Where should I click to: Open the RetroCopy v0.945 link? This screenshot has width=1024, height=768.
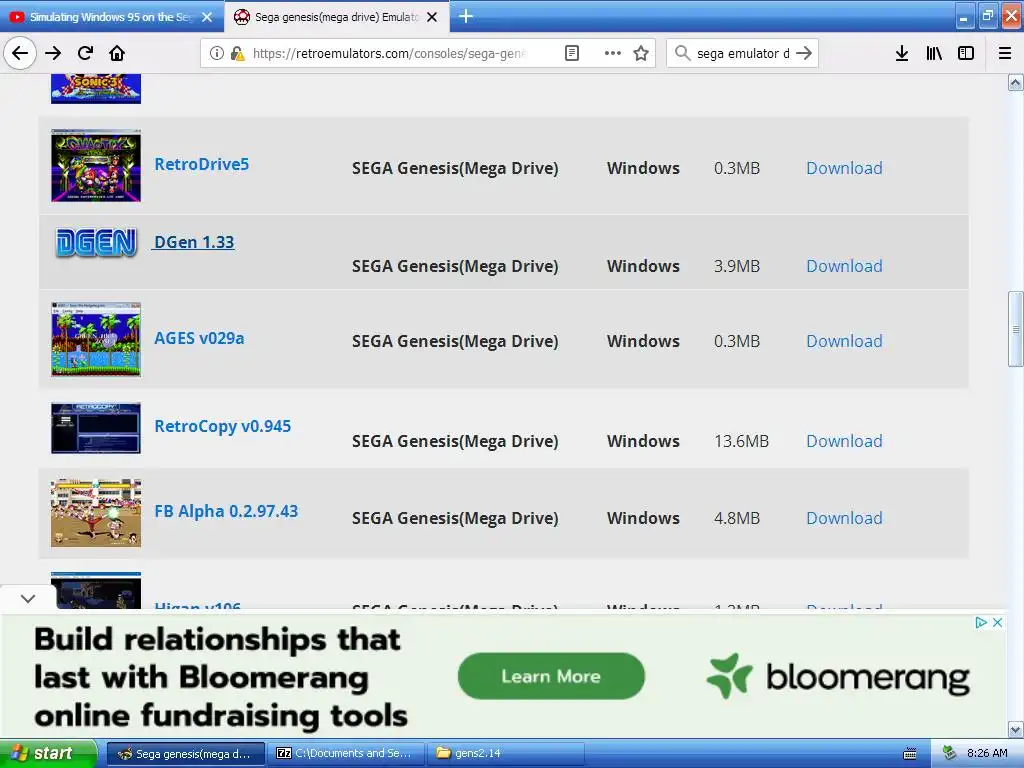(223, 426)
